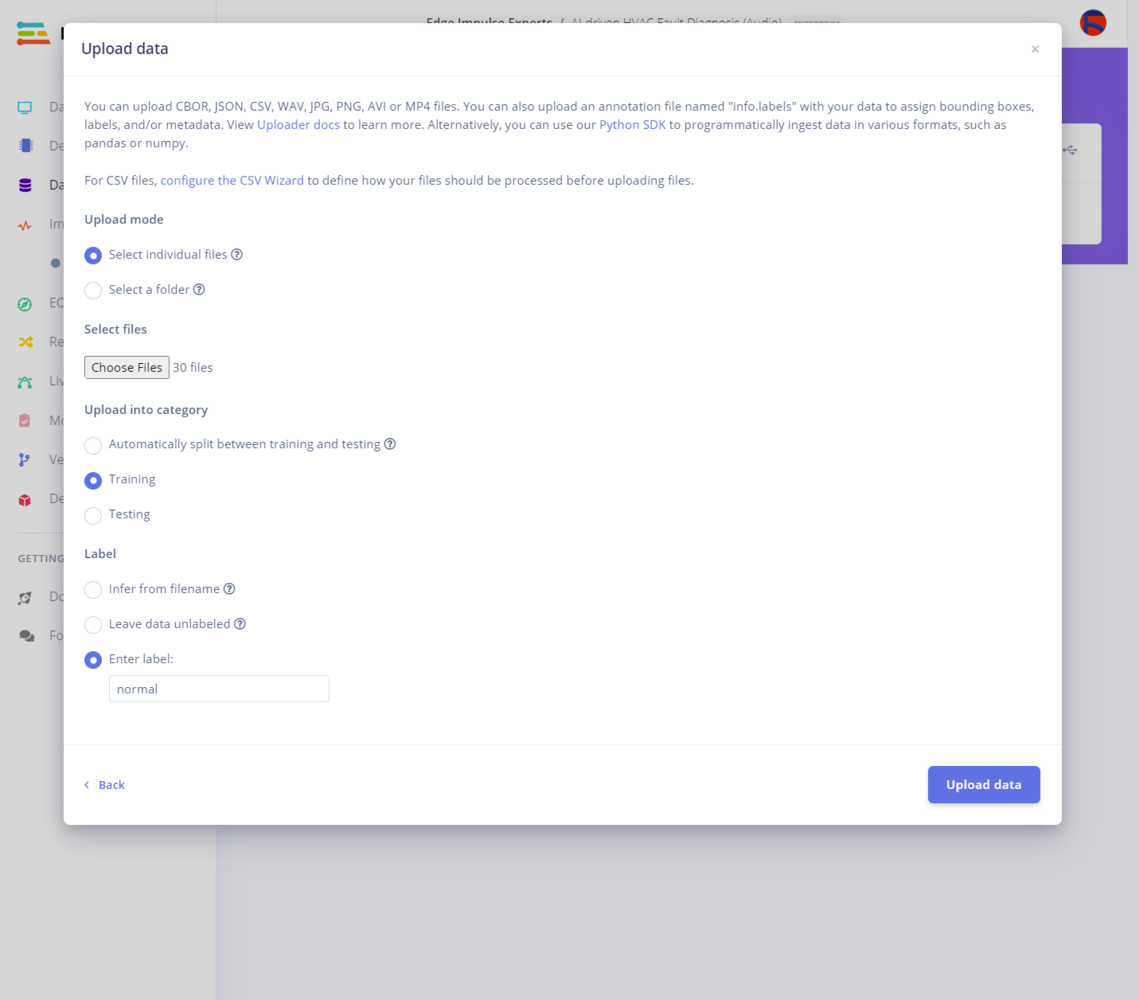
Task: Select the Testing category radio button
Action: tap(93, 516)
